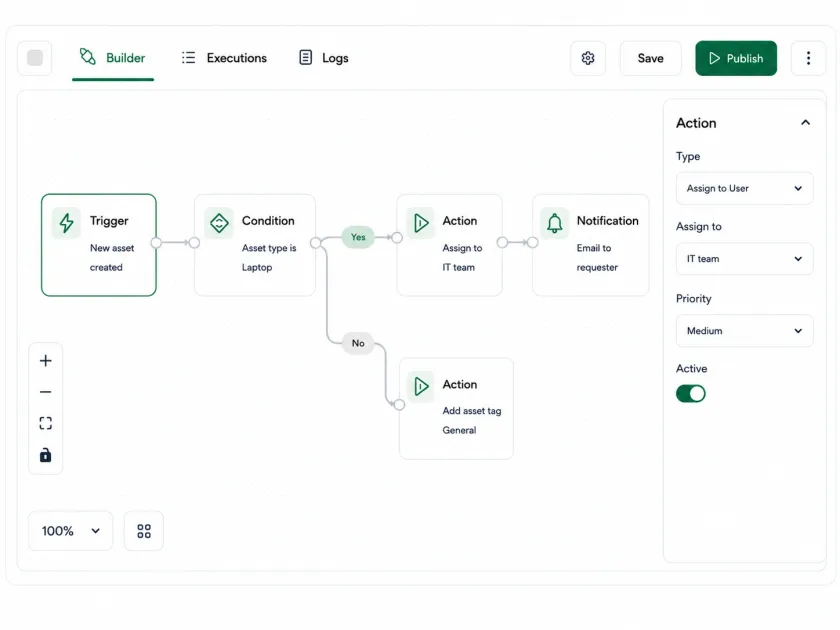Click the Save button
This screenshot has width=840, height=630.
[650, 58]
